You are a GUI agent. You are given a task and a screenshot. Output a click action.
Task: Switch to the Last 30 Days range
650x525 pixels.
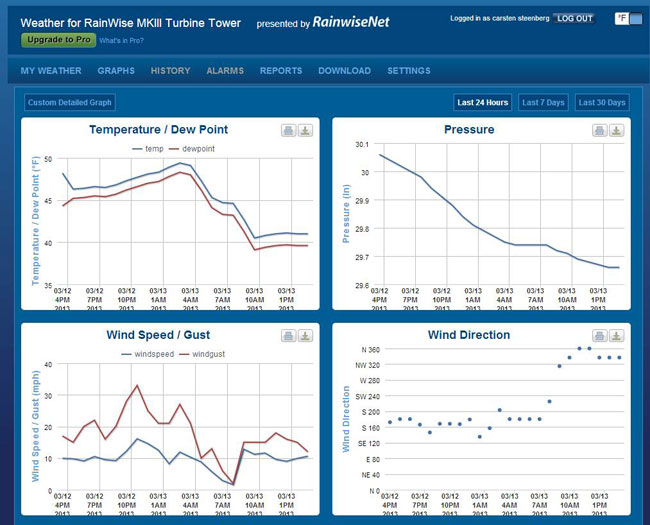click(602, 102)
